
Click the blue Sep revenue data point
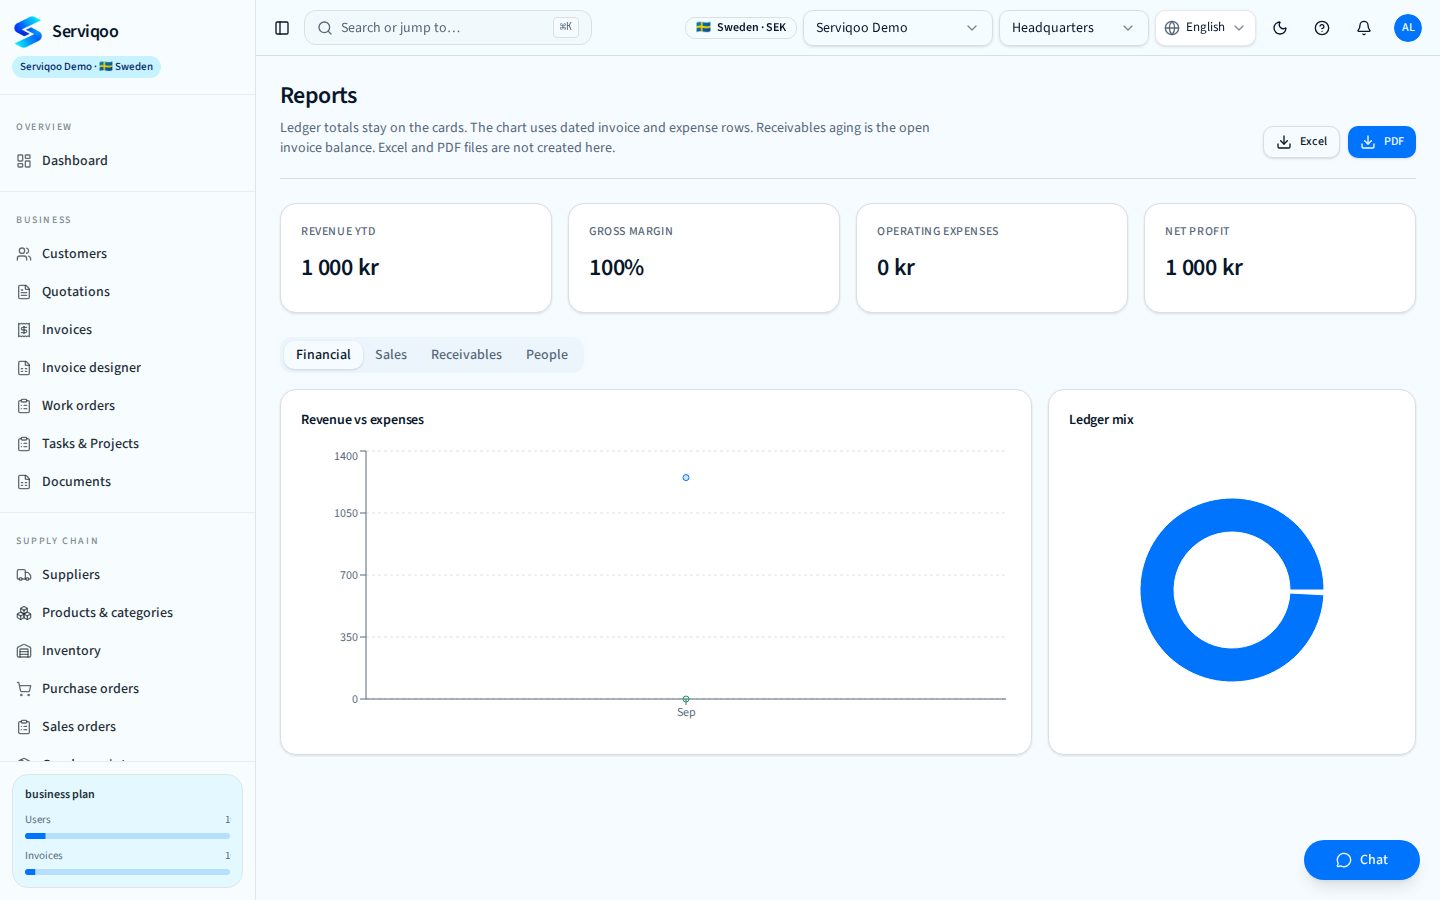click(686, 478)
